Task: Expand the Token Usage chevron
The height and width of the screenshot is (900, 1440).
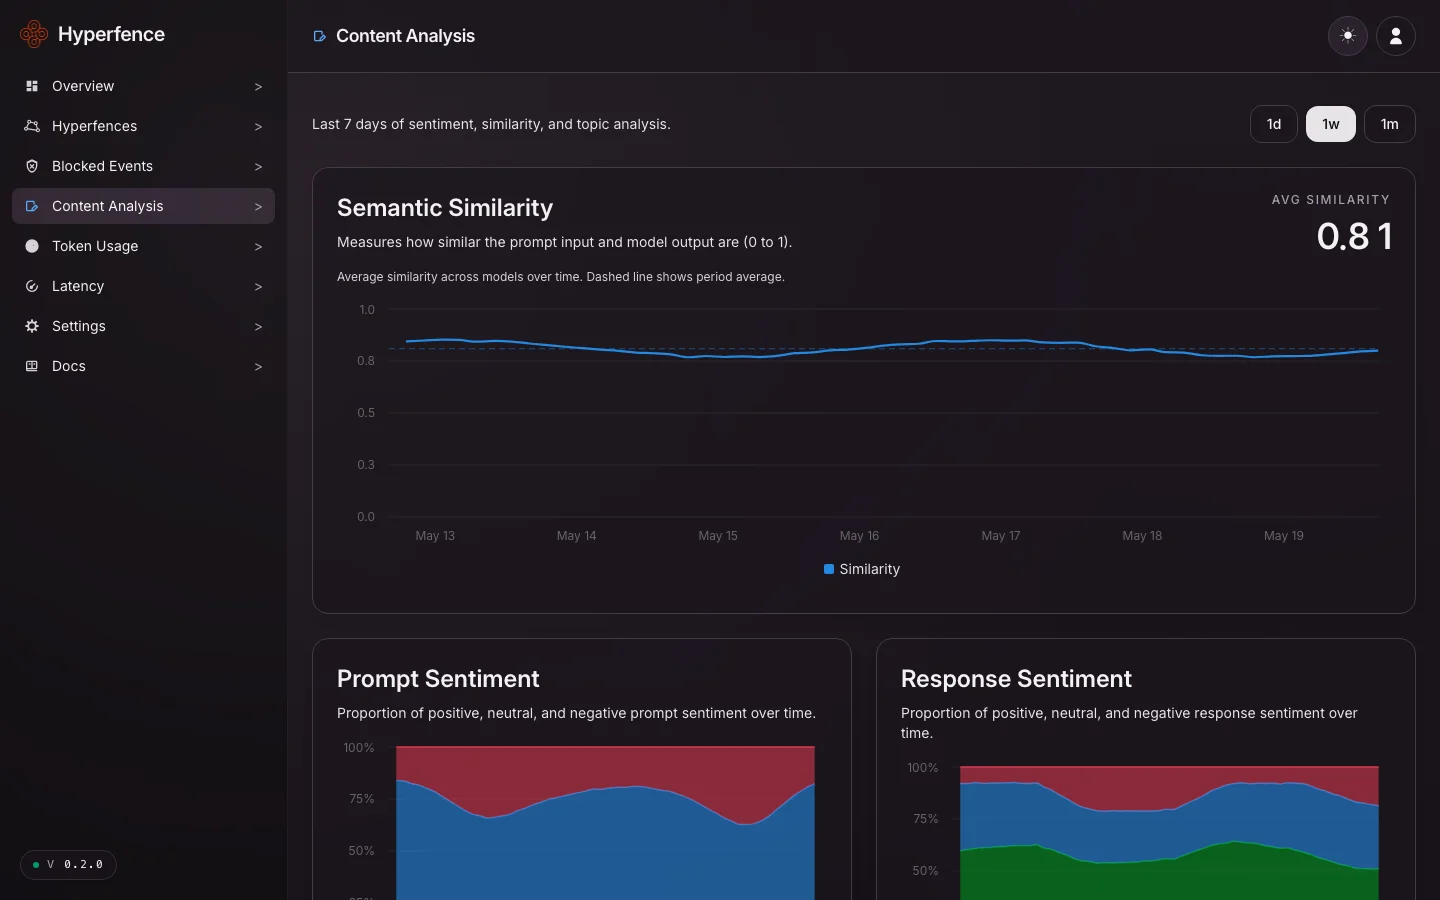Action: [x=258, y=246]
